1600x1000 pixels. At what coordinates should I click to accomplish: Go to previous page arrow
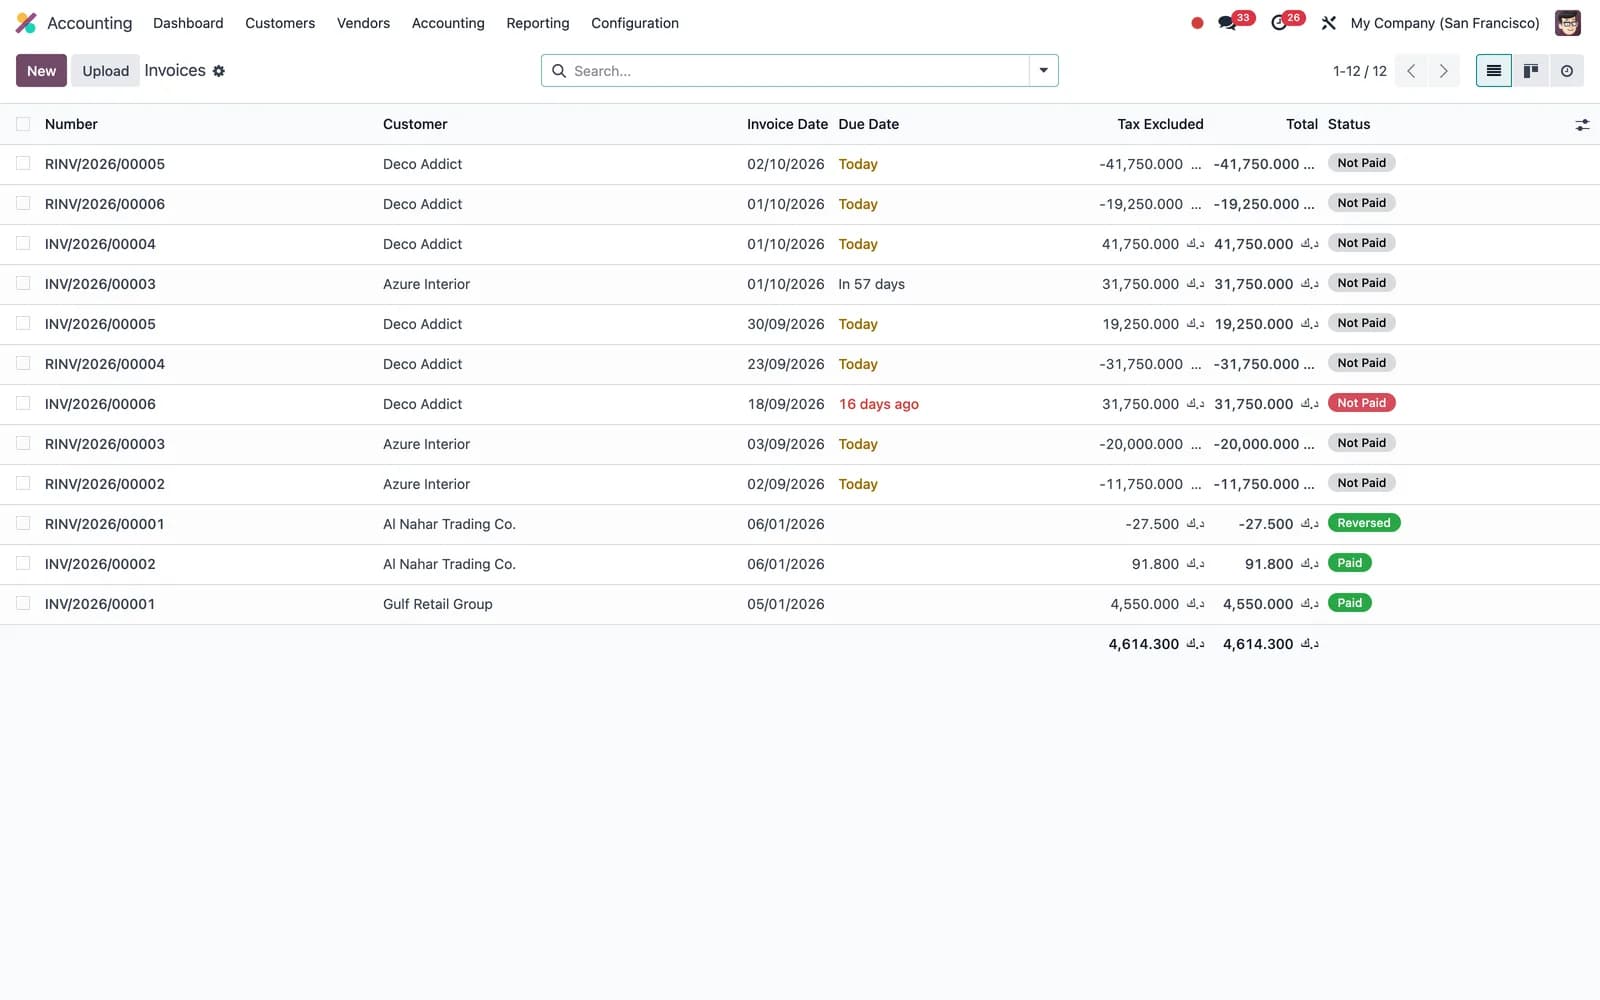coord(1411,71)
